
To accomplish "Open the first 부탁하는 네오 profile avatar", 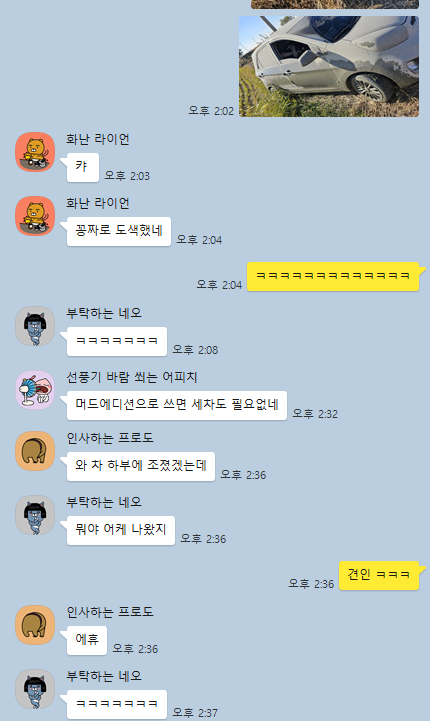I will pos(35,326).
